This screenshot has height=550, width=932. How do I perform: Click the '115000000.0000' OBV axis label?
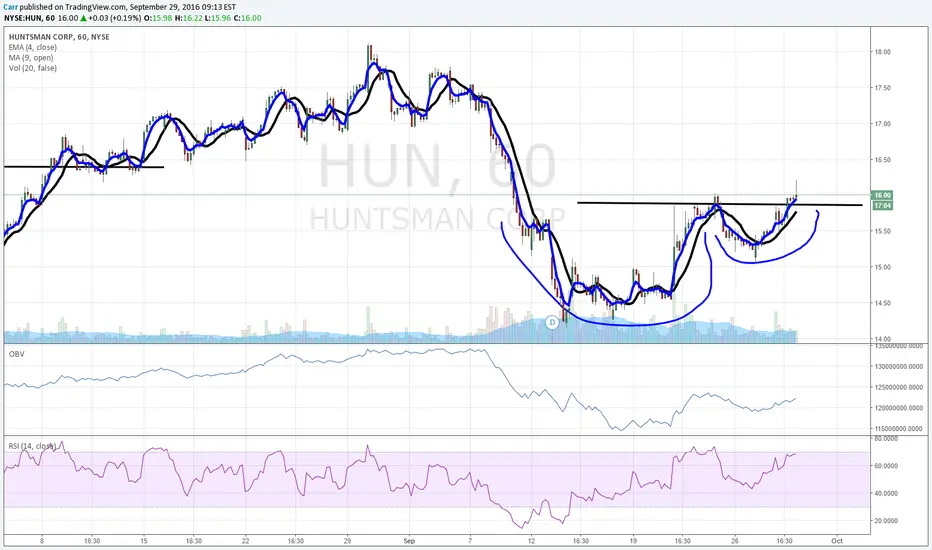point(899,428)
